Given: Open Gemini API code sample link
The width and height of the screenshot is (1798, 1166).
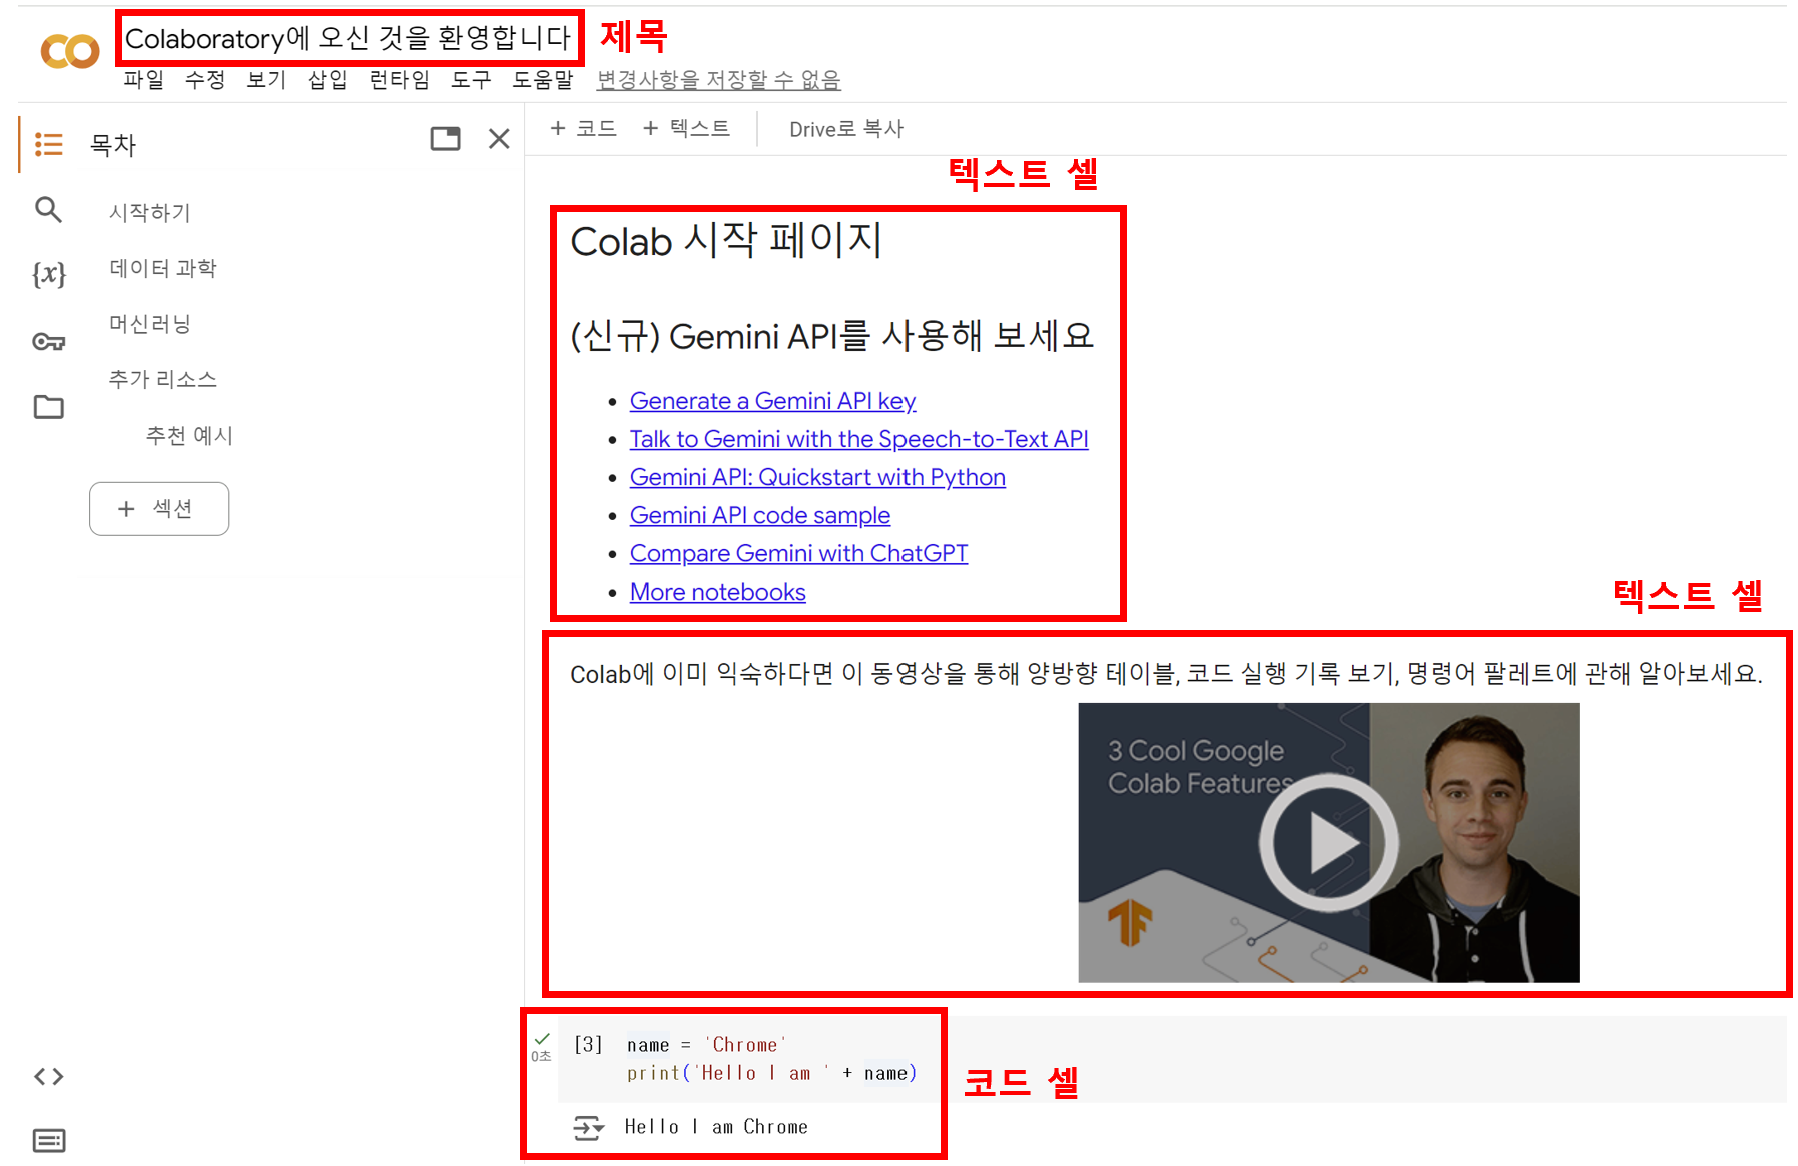Looking at the screenshot, I should (760, 515).
